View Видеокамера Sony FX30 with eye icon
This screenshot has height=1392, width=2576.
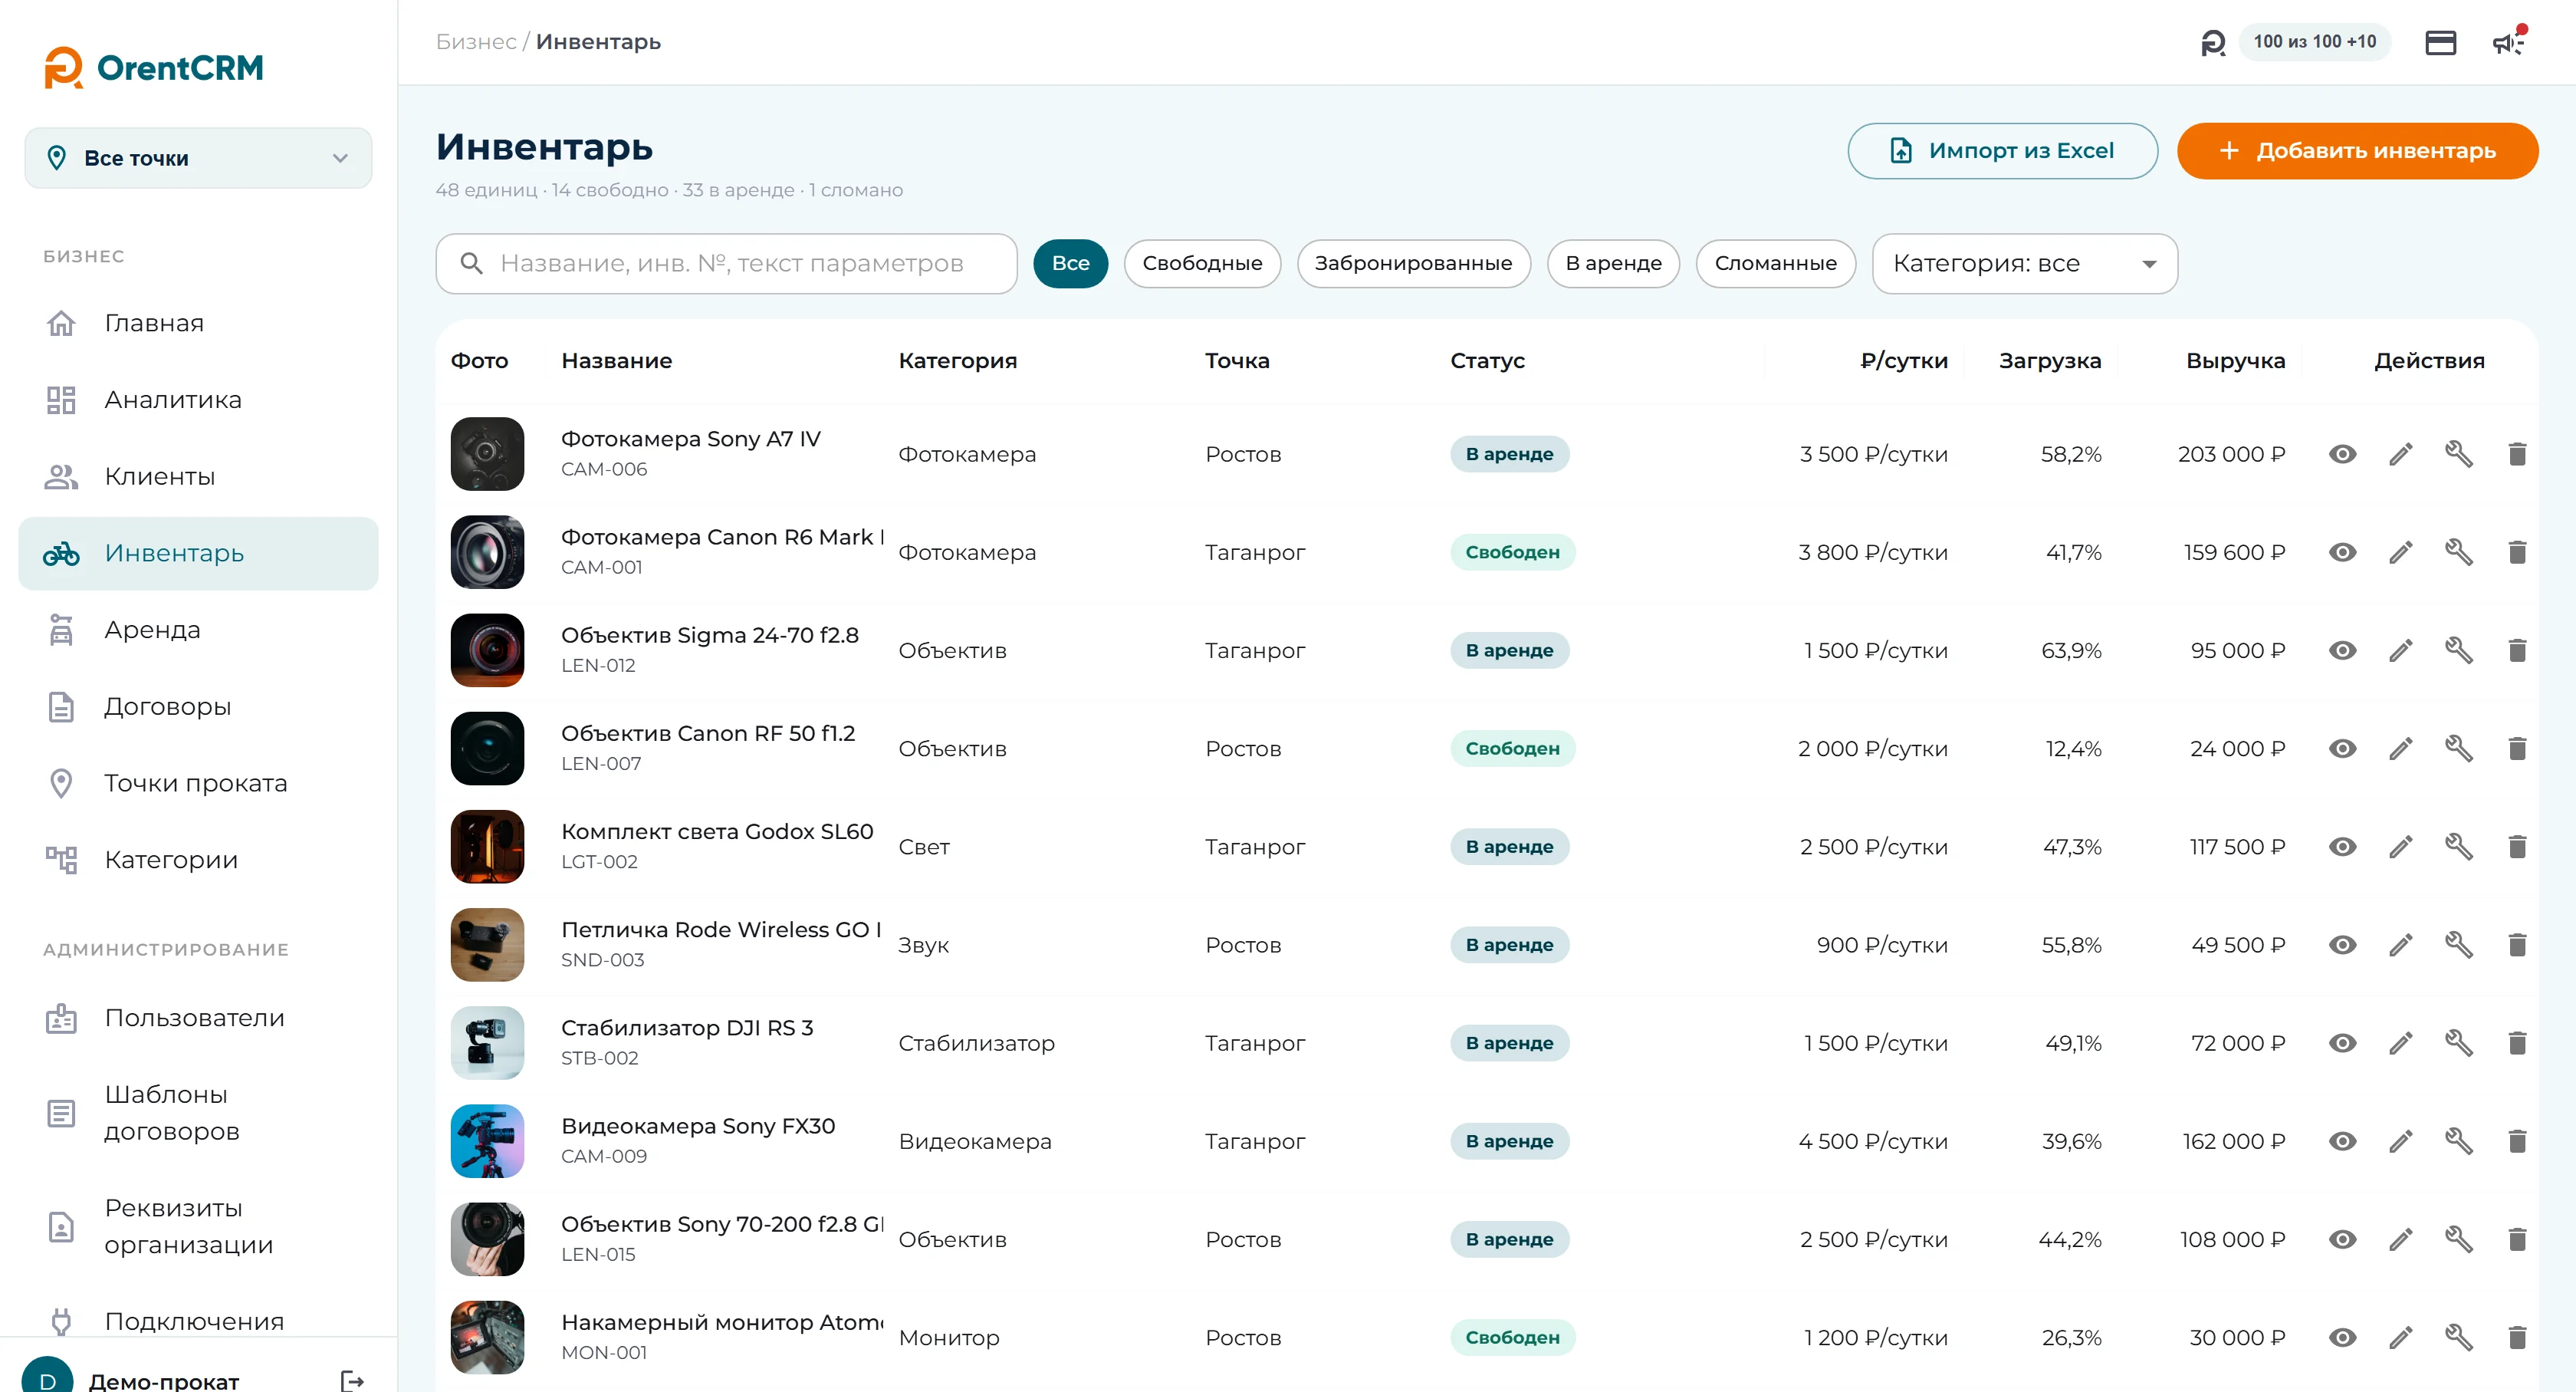[2342, 1140]
